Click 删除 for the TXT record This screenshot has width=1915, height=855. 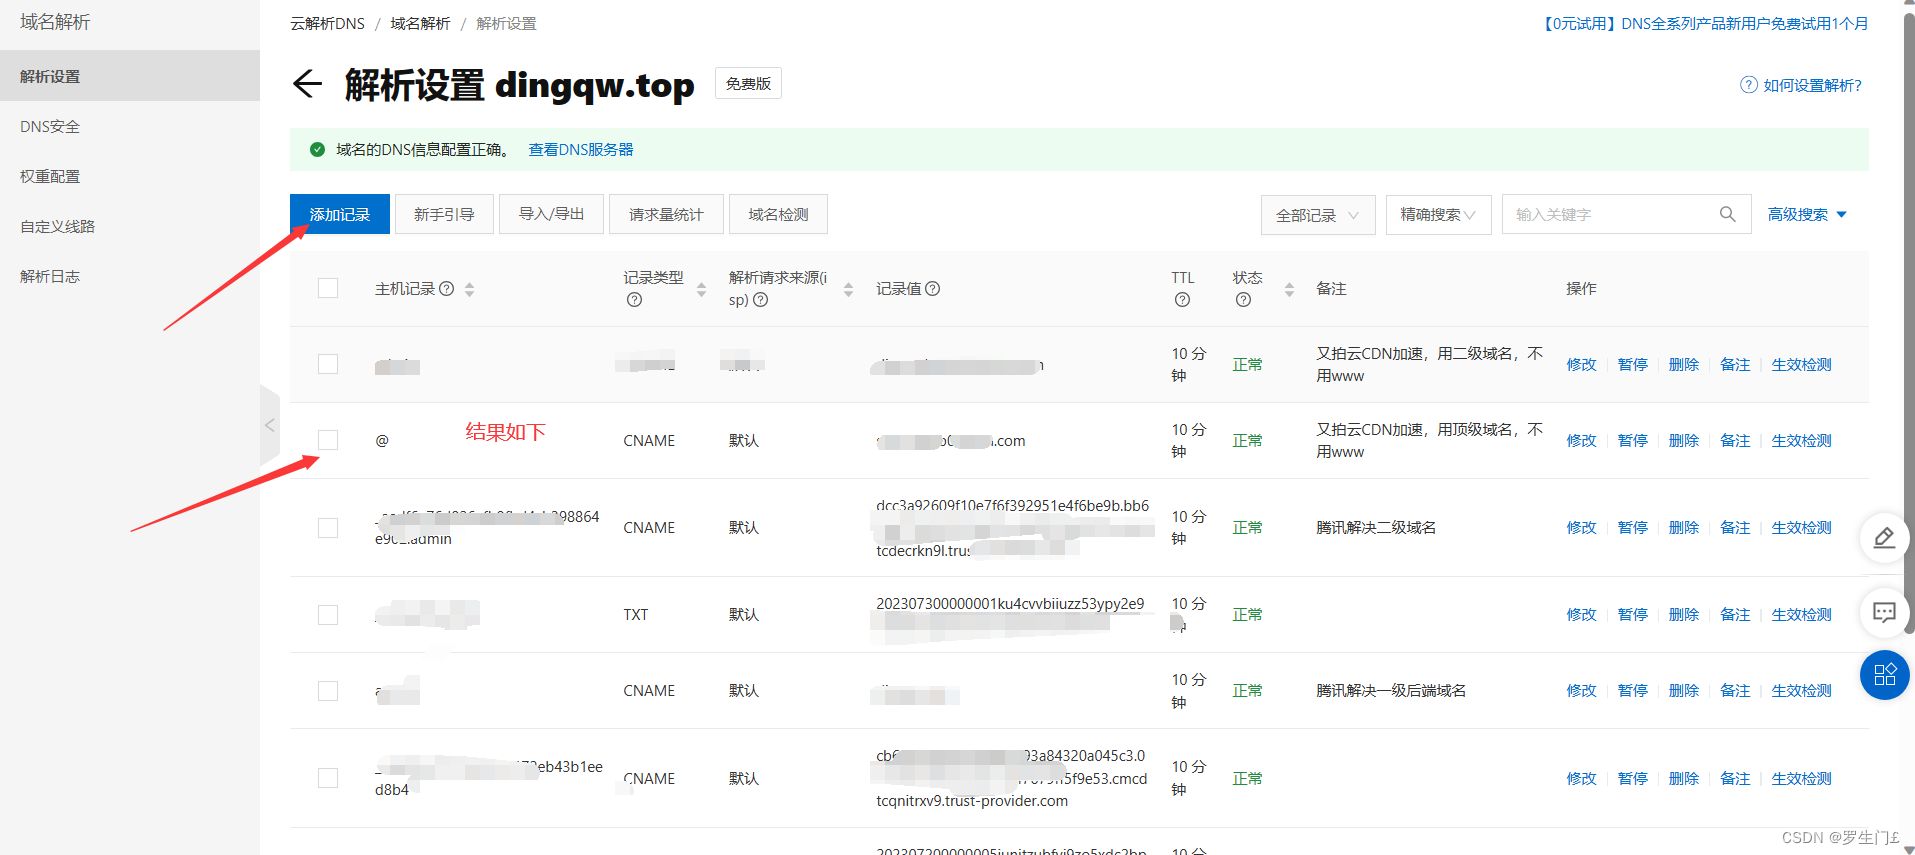[x=1683, y=614]
